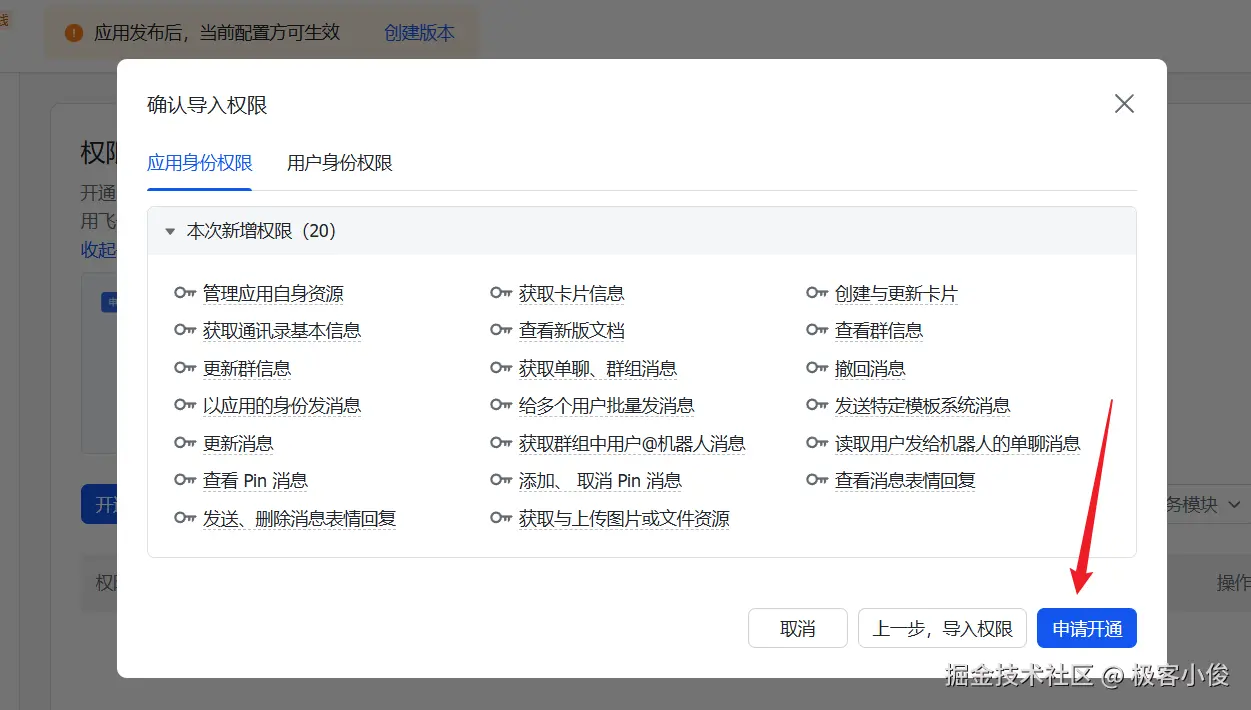This screenshot has width=1251, height=710.
Task: Click the 申请开通 button
Action: click(x=1087, y=629)
